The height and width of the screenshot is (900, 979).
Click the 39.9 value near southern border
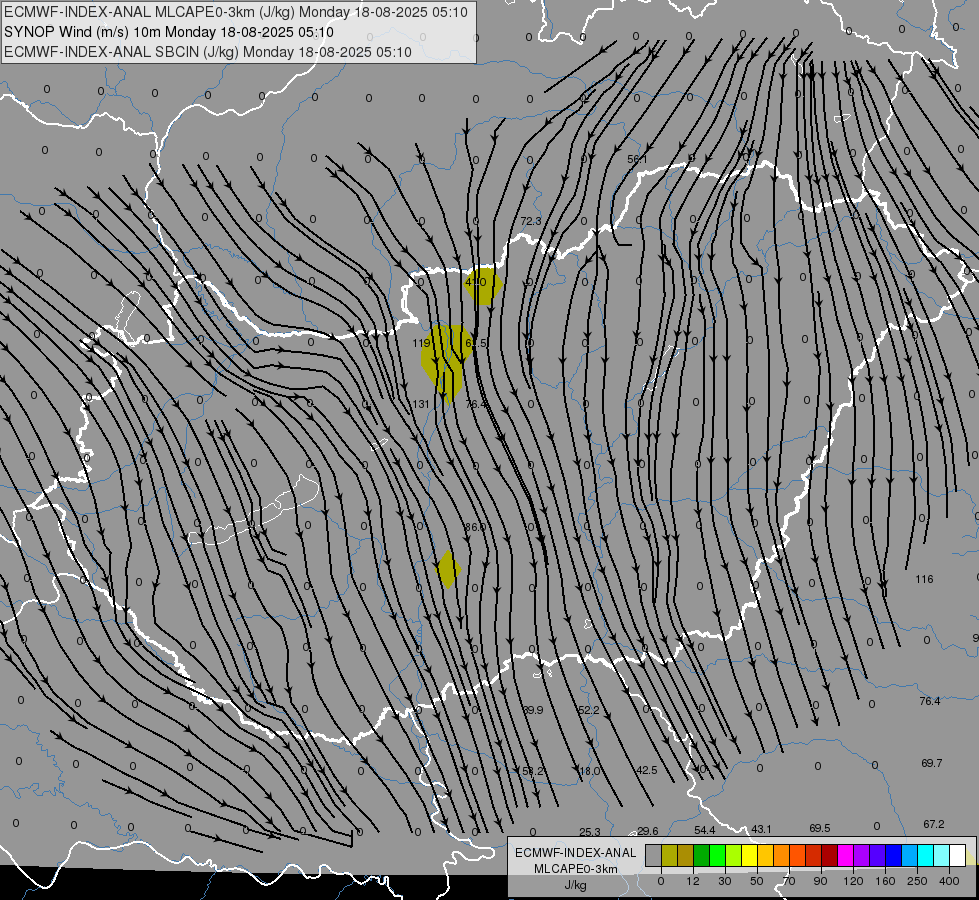[533, 710]
